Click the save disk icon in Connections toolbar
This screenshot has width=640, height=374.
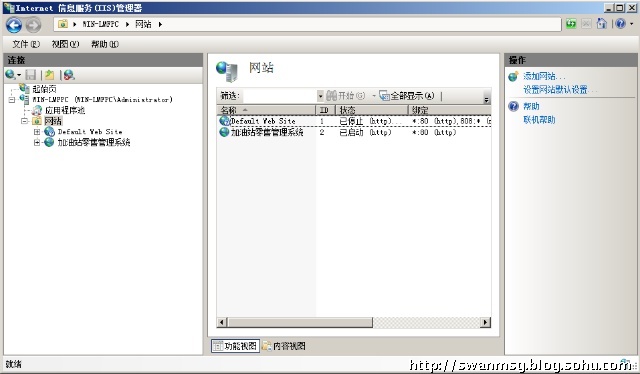(31, 75)
